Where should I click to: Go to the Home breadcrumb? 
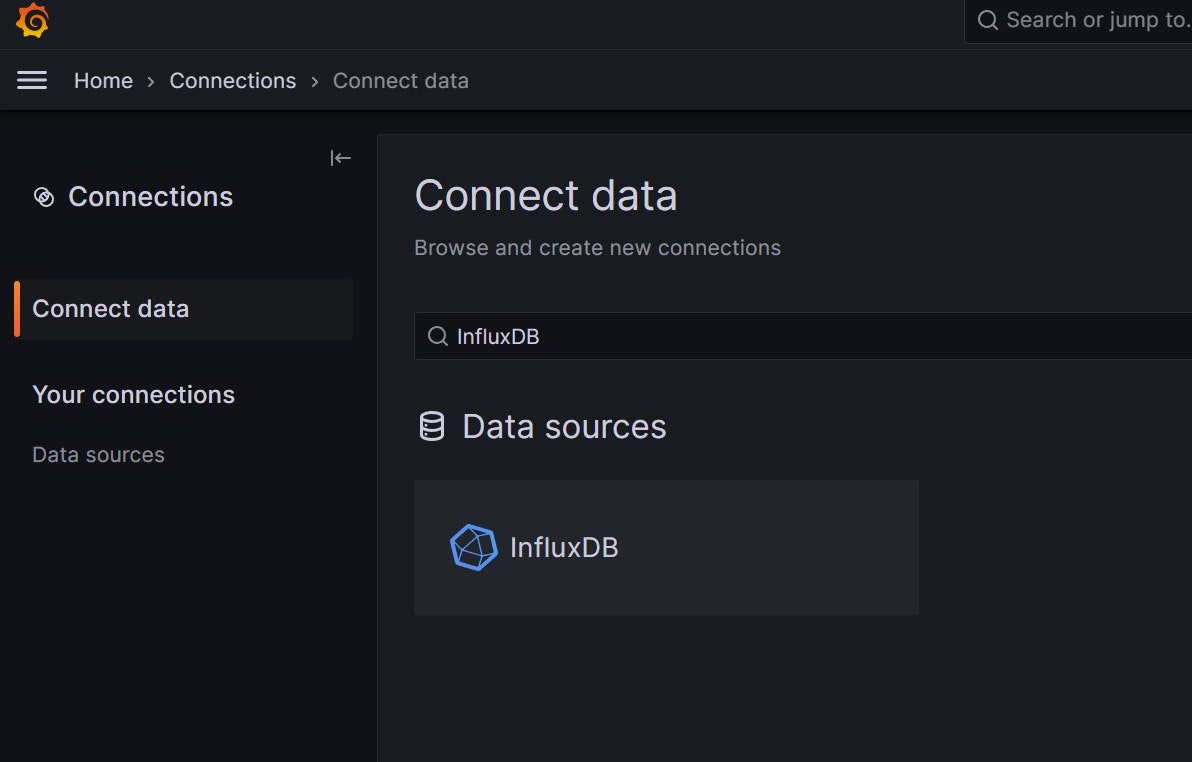click(x=103, y=81)
